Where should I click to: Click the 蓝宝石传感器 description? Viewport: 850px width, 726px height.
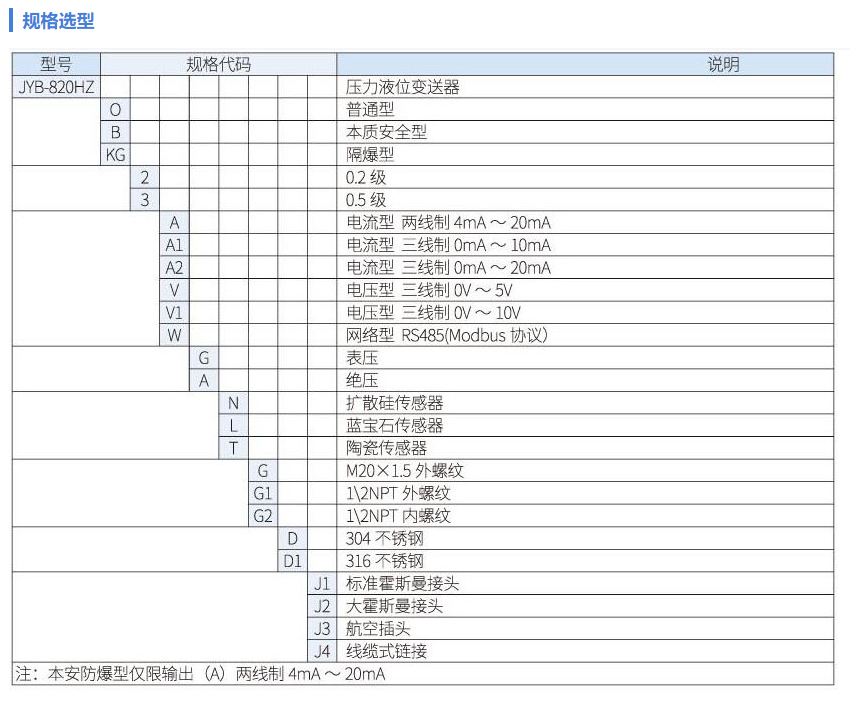(395, 426)
